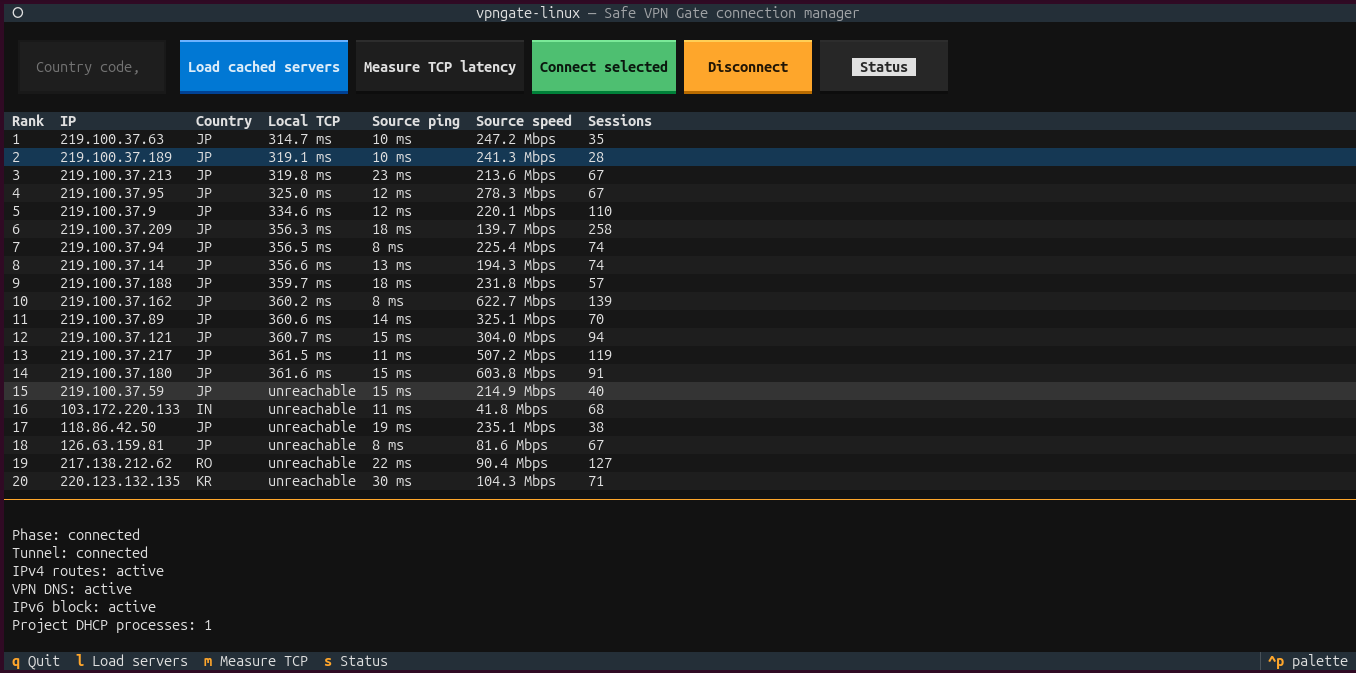Focus the Country code input field
Viewport: 1356px width, 673px height.
coord(92,67)
